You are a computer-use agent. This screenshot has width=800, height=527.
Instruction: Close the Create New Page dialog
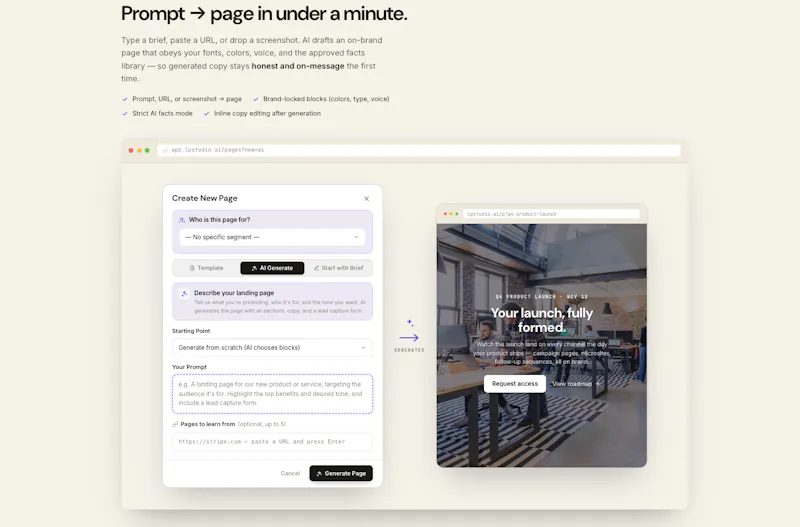(366, 198)
